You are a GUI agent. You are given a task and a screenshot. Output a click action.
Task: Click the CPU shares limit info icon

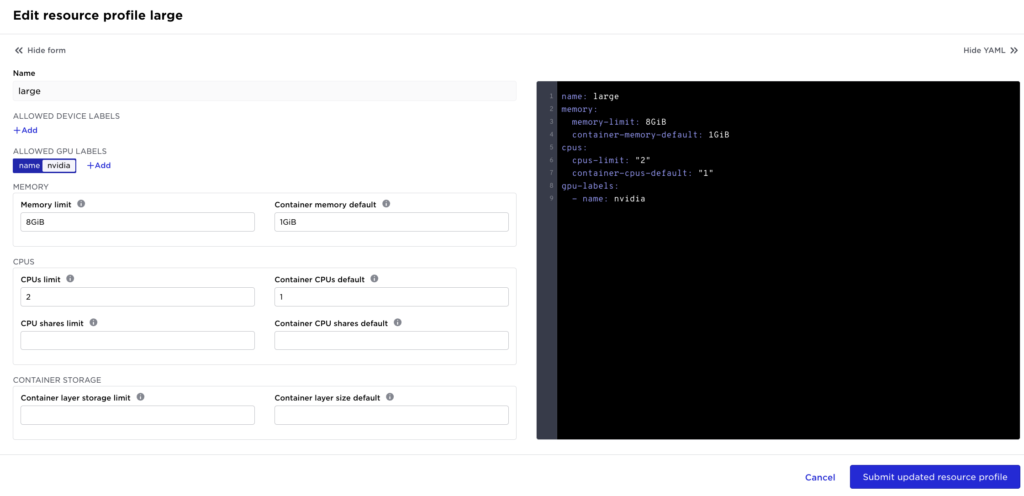tap(93, 322)
